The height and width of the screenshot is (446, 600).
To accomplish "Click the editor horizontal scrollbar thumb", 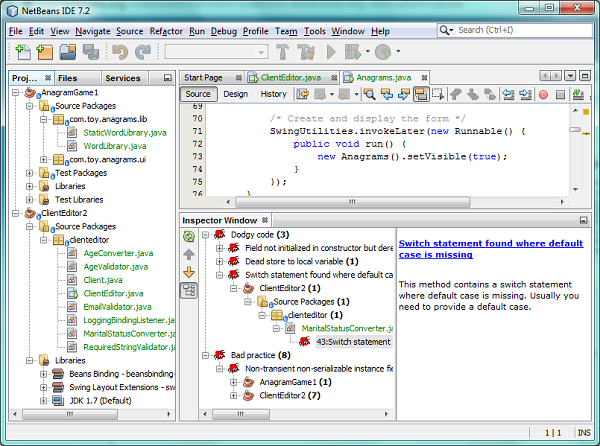I will tap(352, 202).
